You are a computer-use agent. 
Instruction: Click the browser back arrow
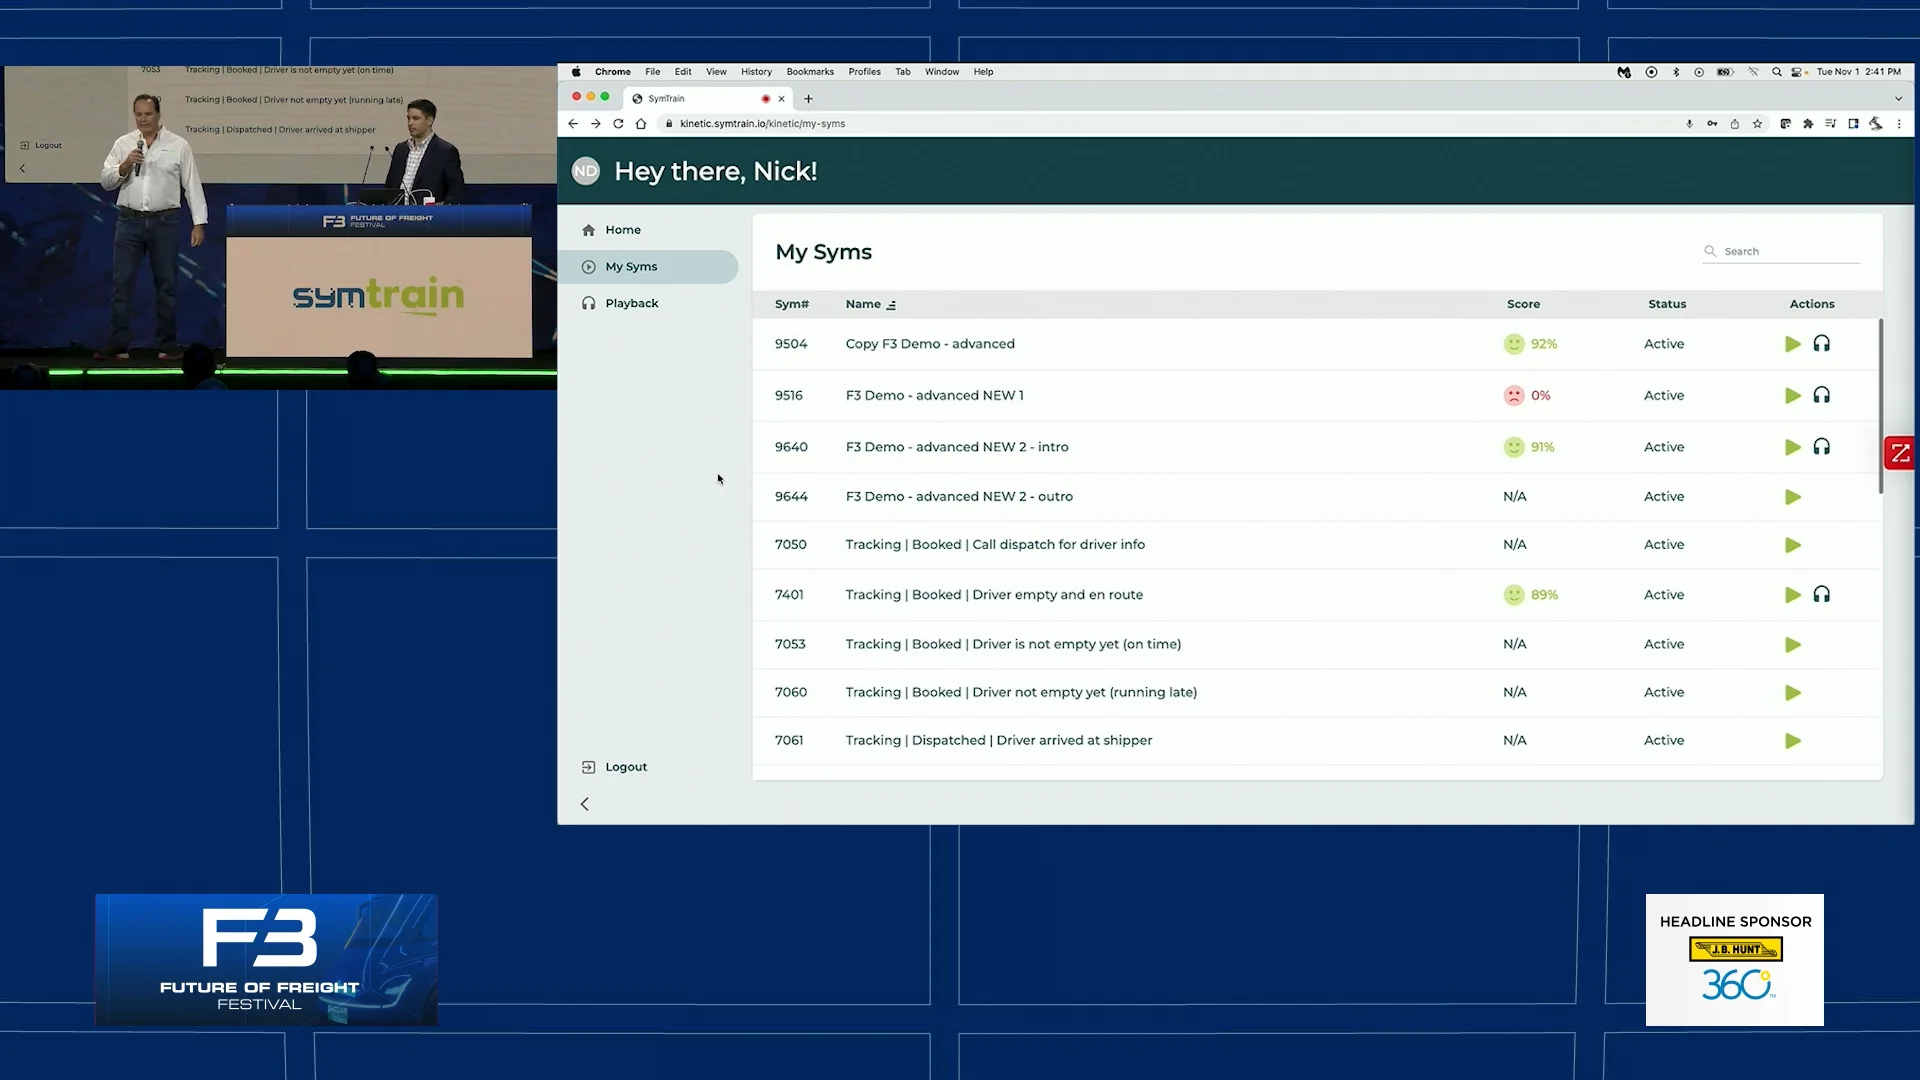tap(573, 124)
